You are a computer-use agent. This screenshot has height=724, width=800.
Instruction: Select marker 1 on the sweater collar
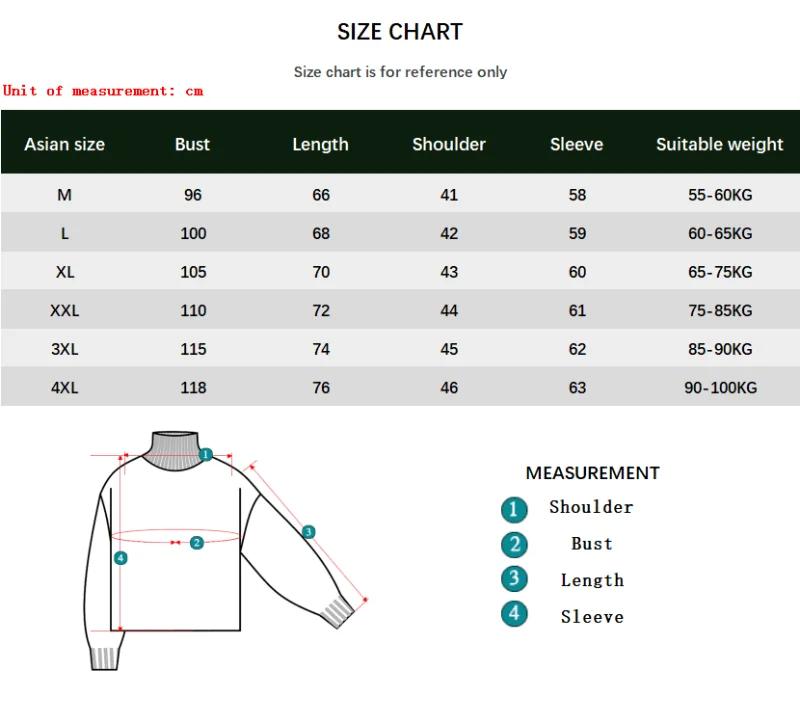click(x=205, y=454)
